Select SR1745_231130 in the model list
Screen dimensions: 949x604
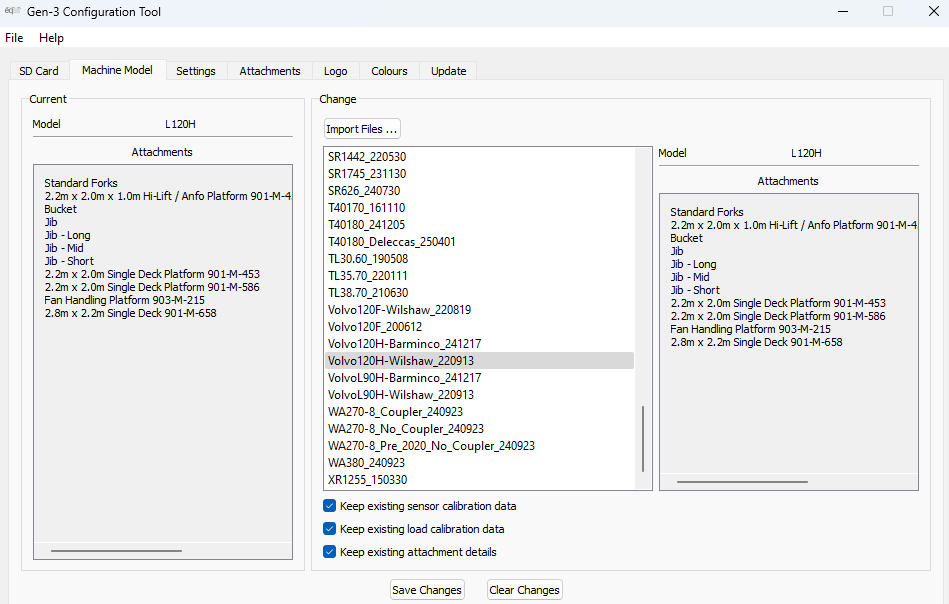click(x=479, y=174)
